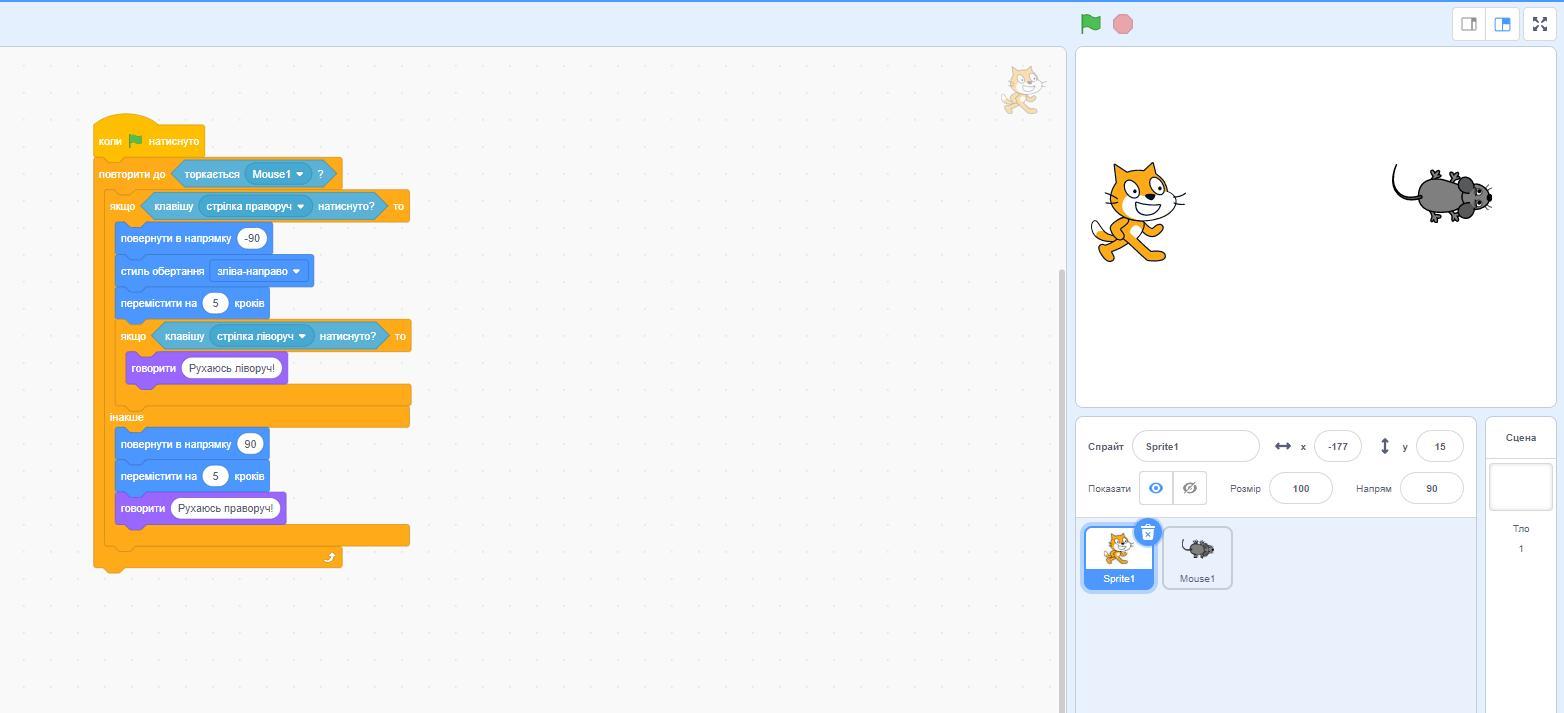Image resolution: width=1564 pixels, height=713 pixels.
Task: Click the cat sprite on the stage
Action: click(x=1138, y=212)
